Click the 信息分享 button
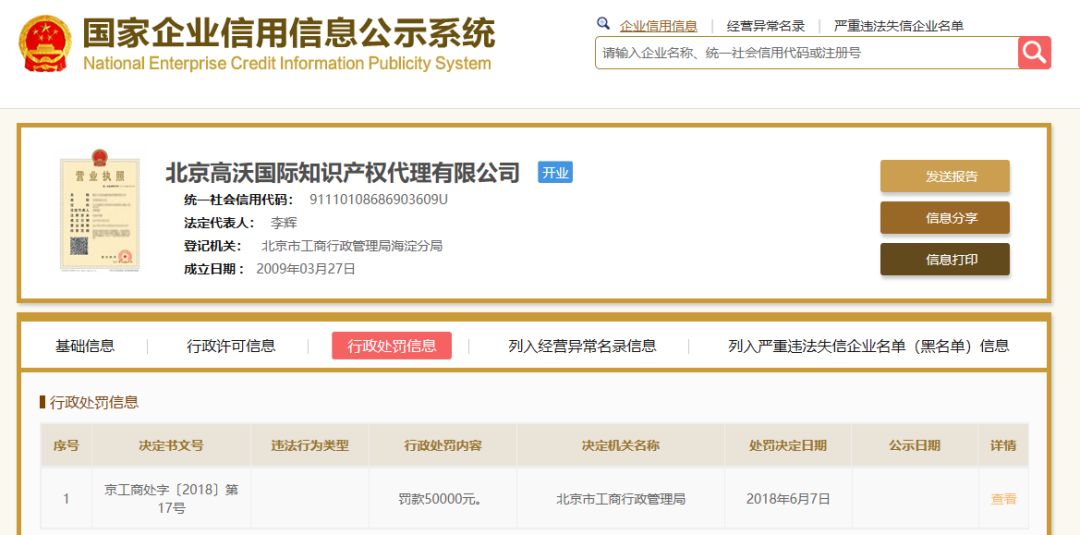The height and width of the screenshot is (535, 1080). coord(945,218)
